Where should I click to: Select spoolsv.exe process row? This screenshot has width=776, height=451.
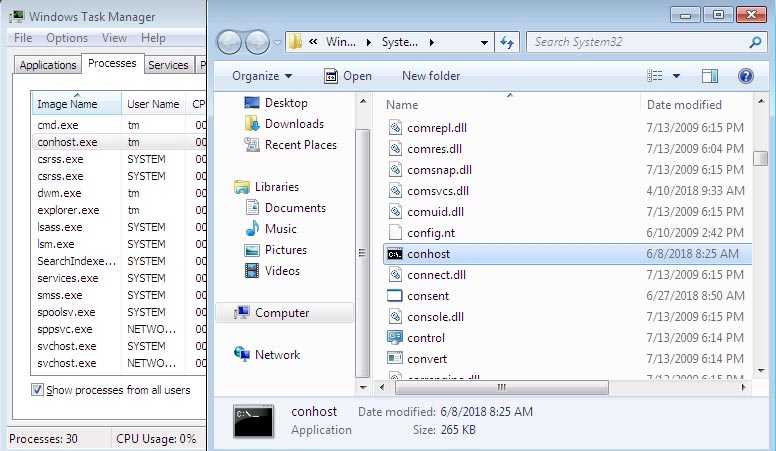click(x=119, y=312)
